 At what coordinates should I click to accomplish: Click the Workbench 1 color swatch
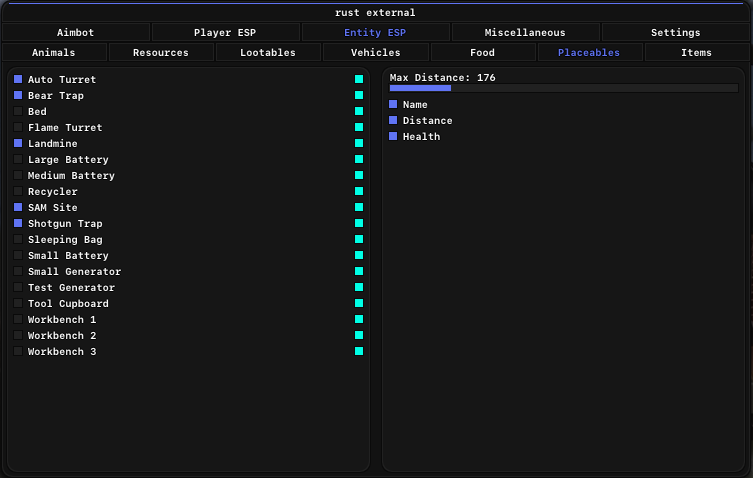tap(359, 319)
